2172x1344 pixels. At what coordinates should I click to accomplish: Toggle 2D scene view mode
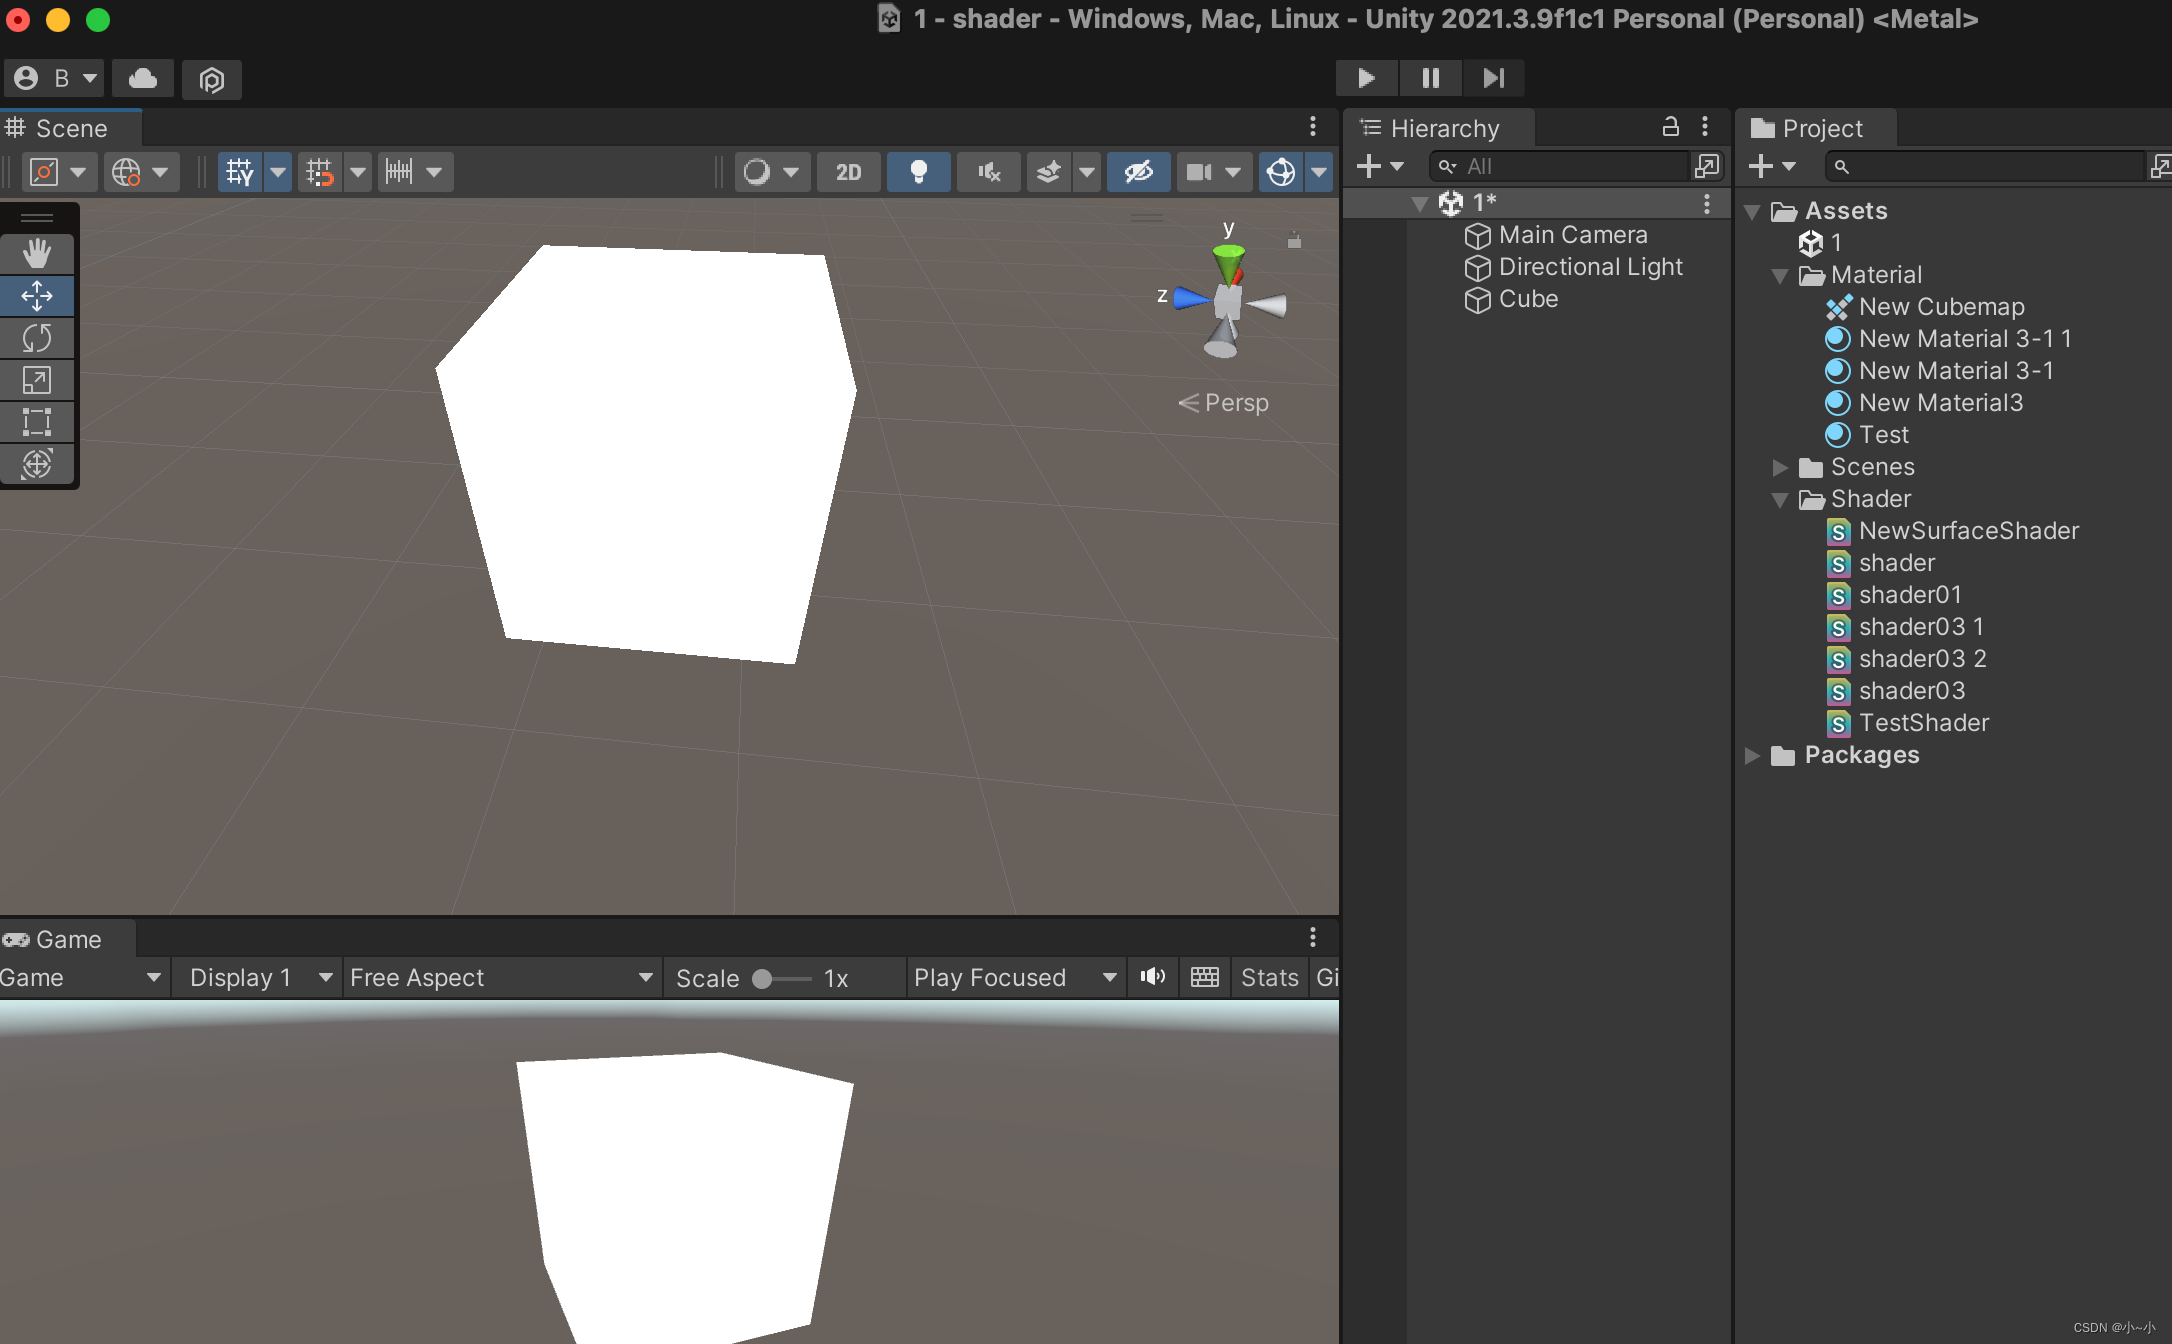[x=849, y=172]
